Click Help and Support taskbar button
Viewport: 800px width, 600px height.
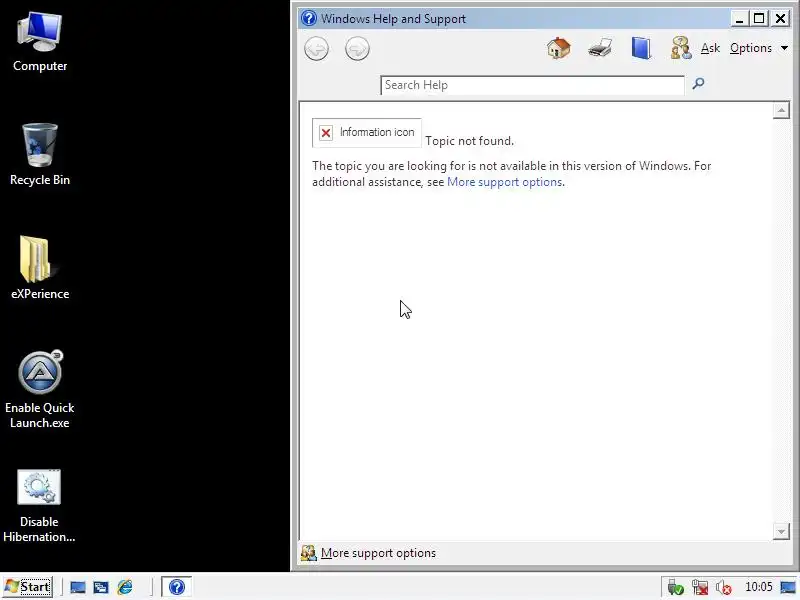pos(177,587)
